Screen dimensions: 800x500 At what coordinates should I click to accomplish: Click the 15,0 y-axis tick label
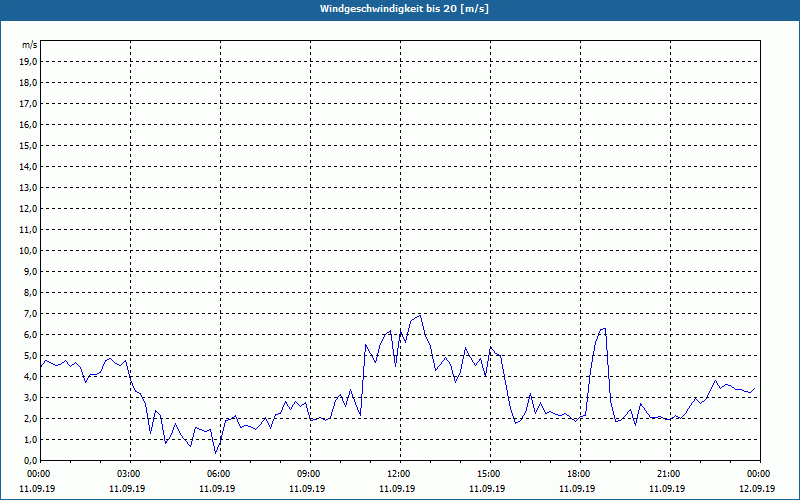point(28,145)
